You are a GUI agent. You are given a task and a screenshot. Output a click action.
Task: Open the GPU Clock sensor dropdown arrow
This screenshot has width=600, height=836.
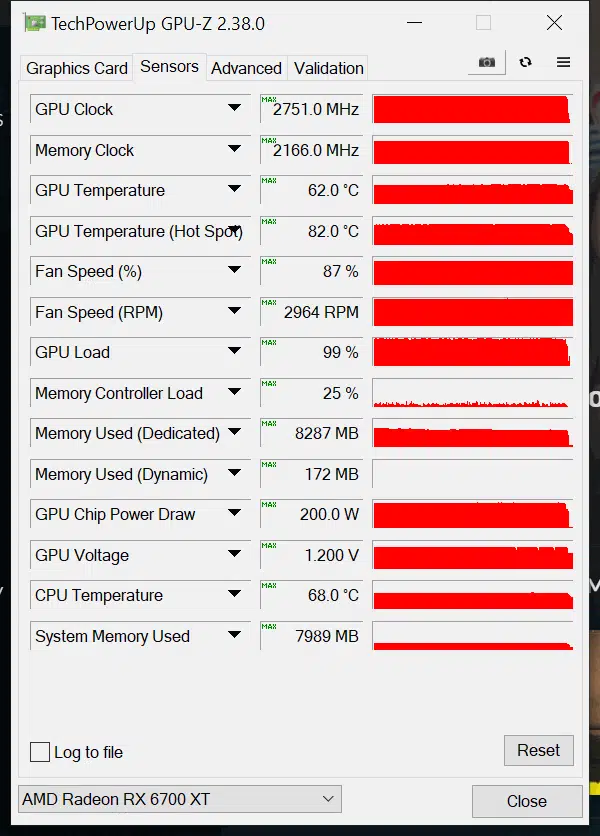[x=234, y=108]
